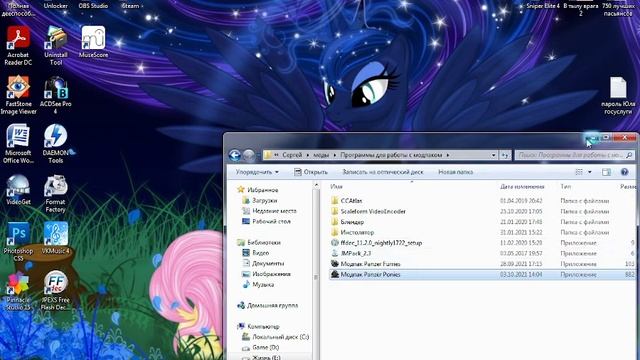Open Загрузки in navigation pane

(x=264, y=200)
